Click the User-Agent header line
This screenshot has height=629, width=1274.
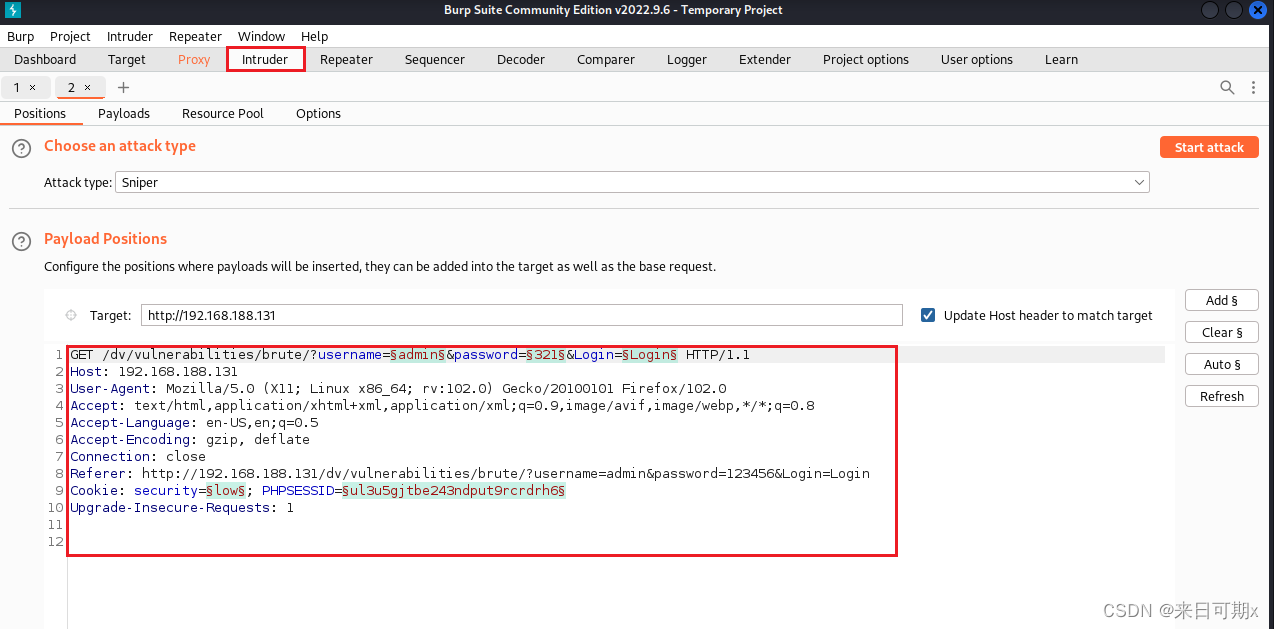point(398,388)
